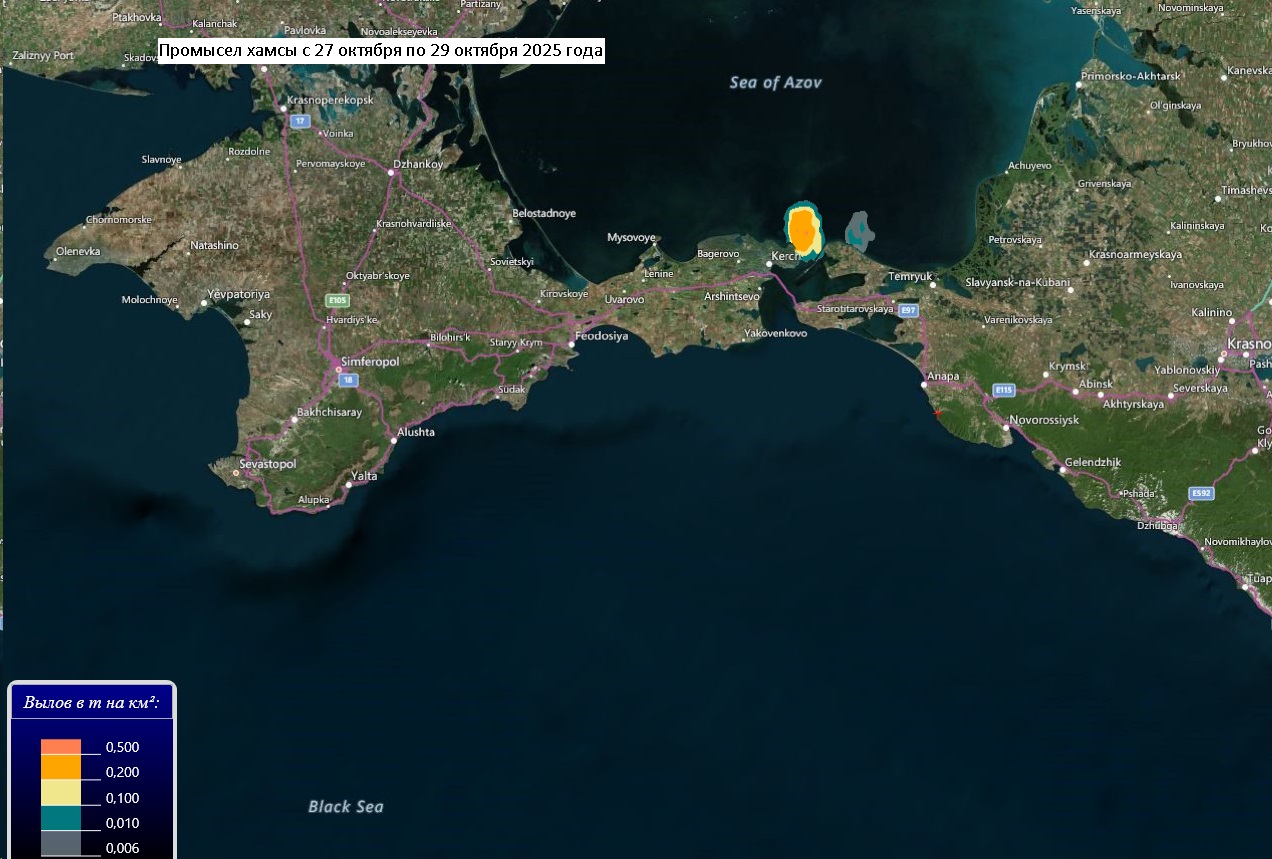Select the 0,500 legend color swatch
This screenshot has height=859, width=1272.
click(60, 747)
